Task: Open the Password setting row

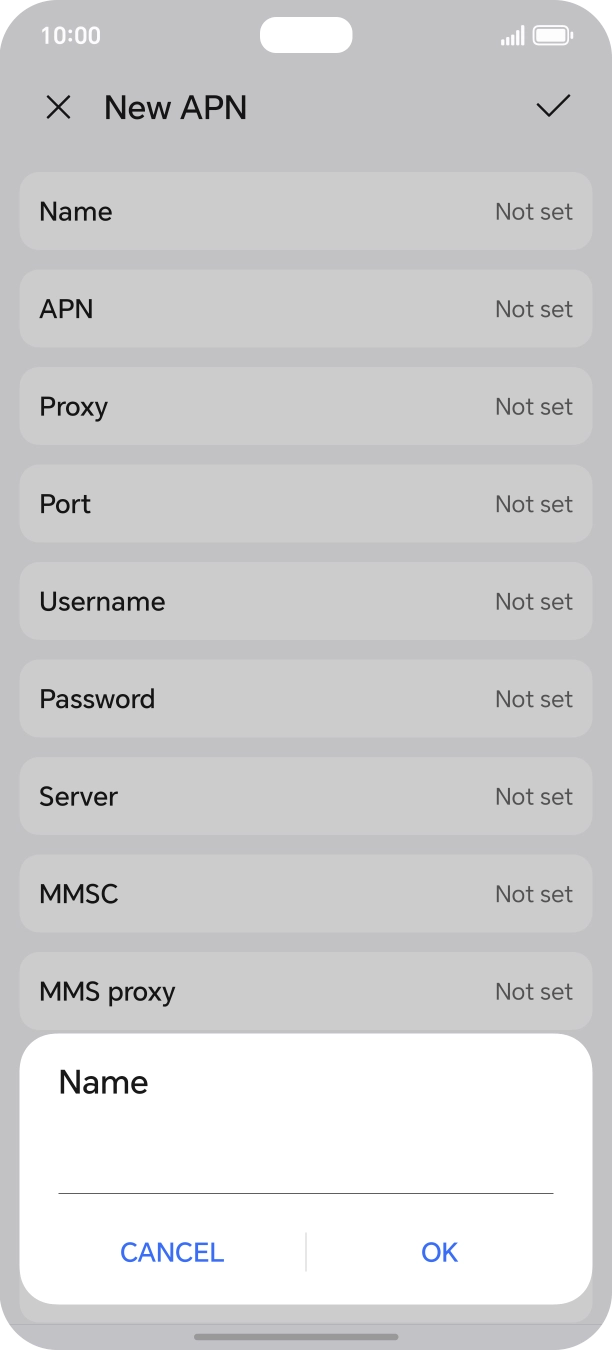Action: [x=305, y=698]
